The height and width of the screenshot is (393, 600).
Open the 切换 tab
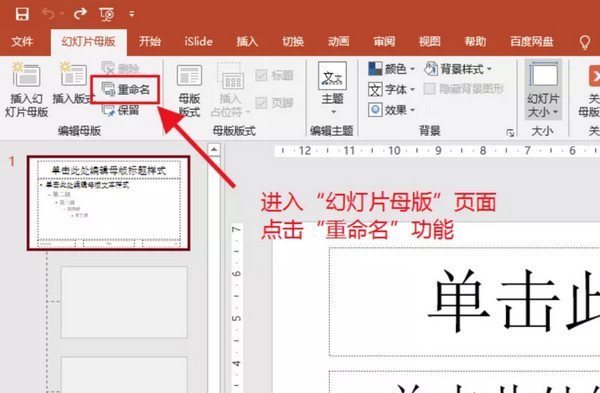[x=293, y=41]
